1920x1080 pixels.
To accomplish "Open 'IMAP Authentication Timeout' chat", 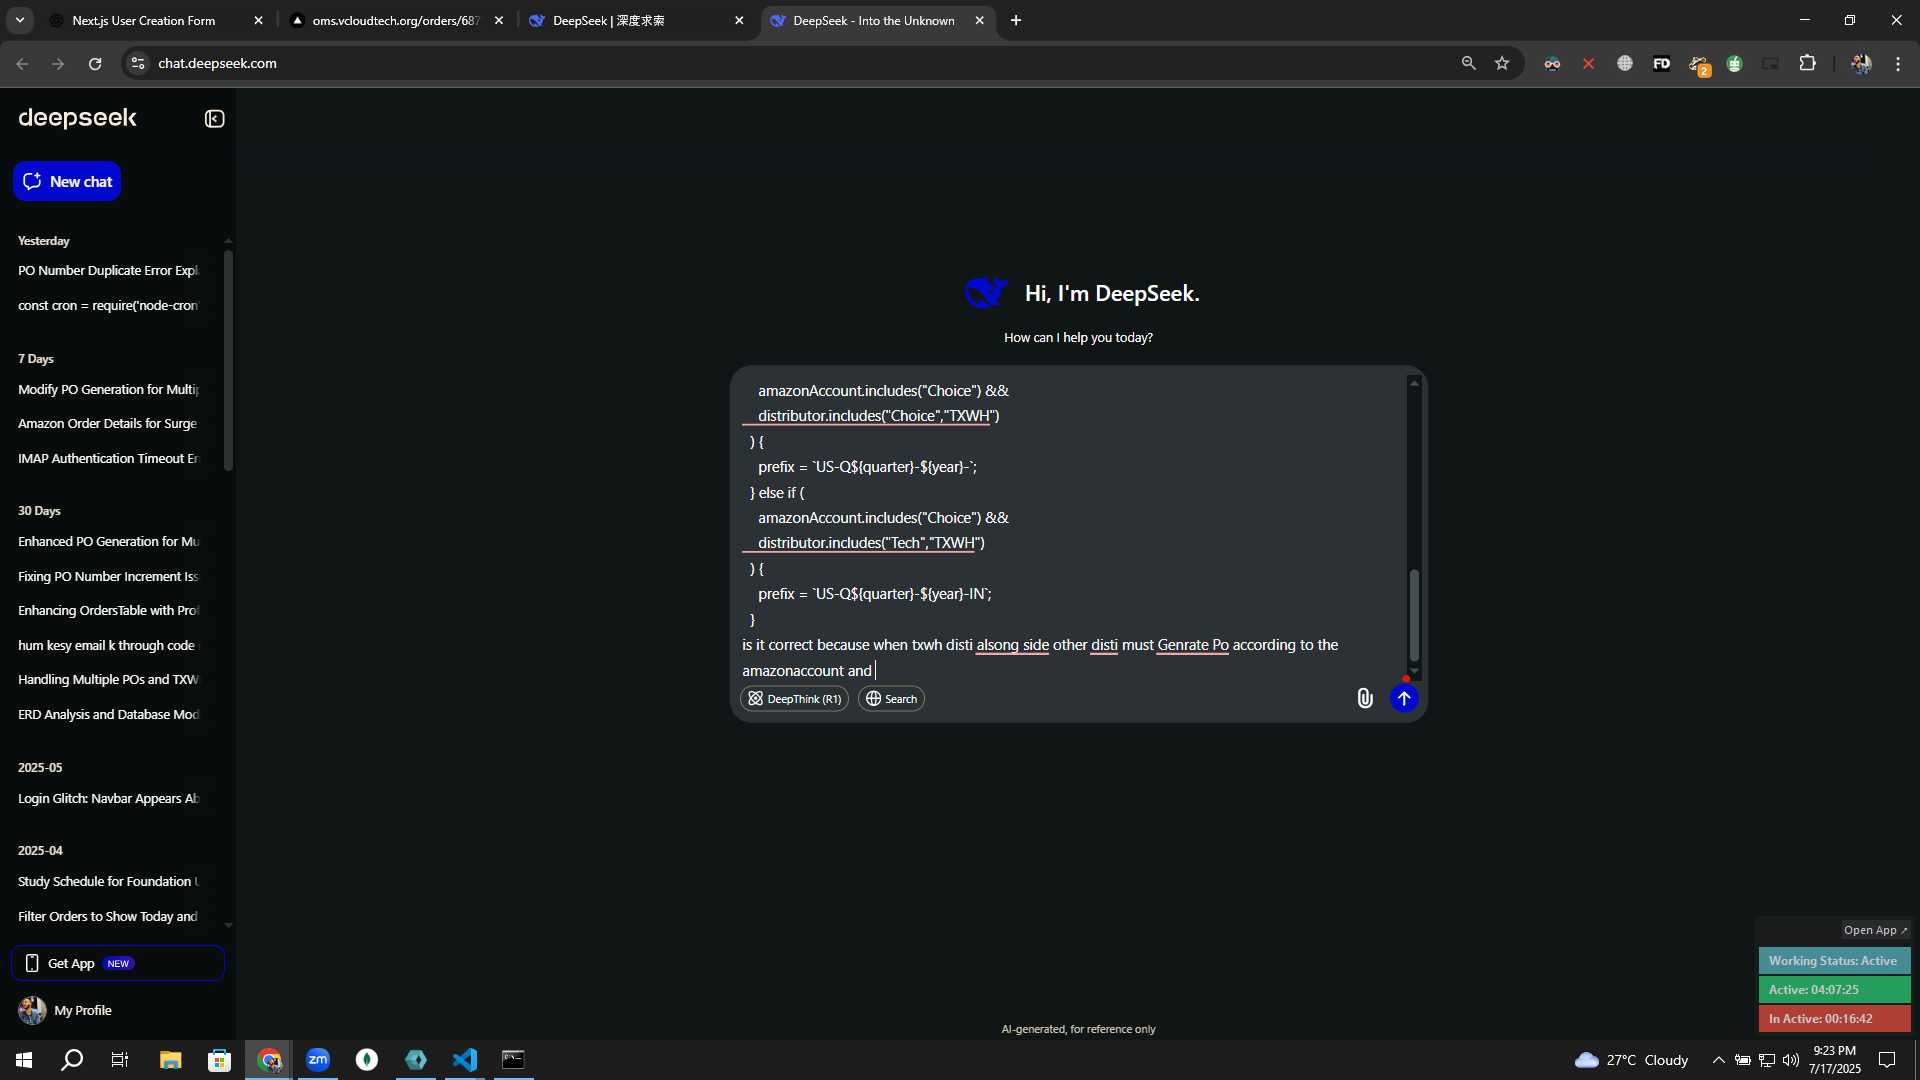I will pyautogui.click(x=108, y=458).
